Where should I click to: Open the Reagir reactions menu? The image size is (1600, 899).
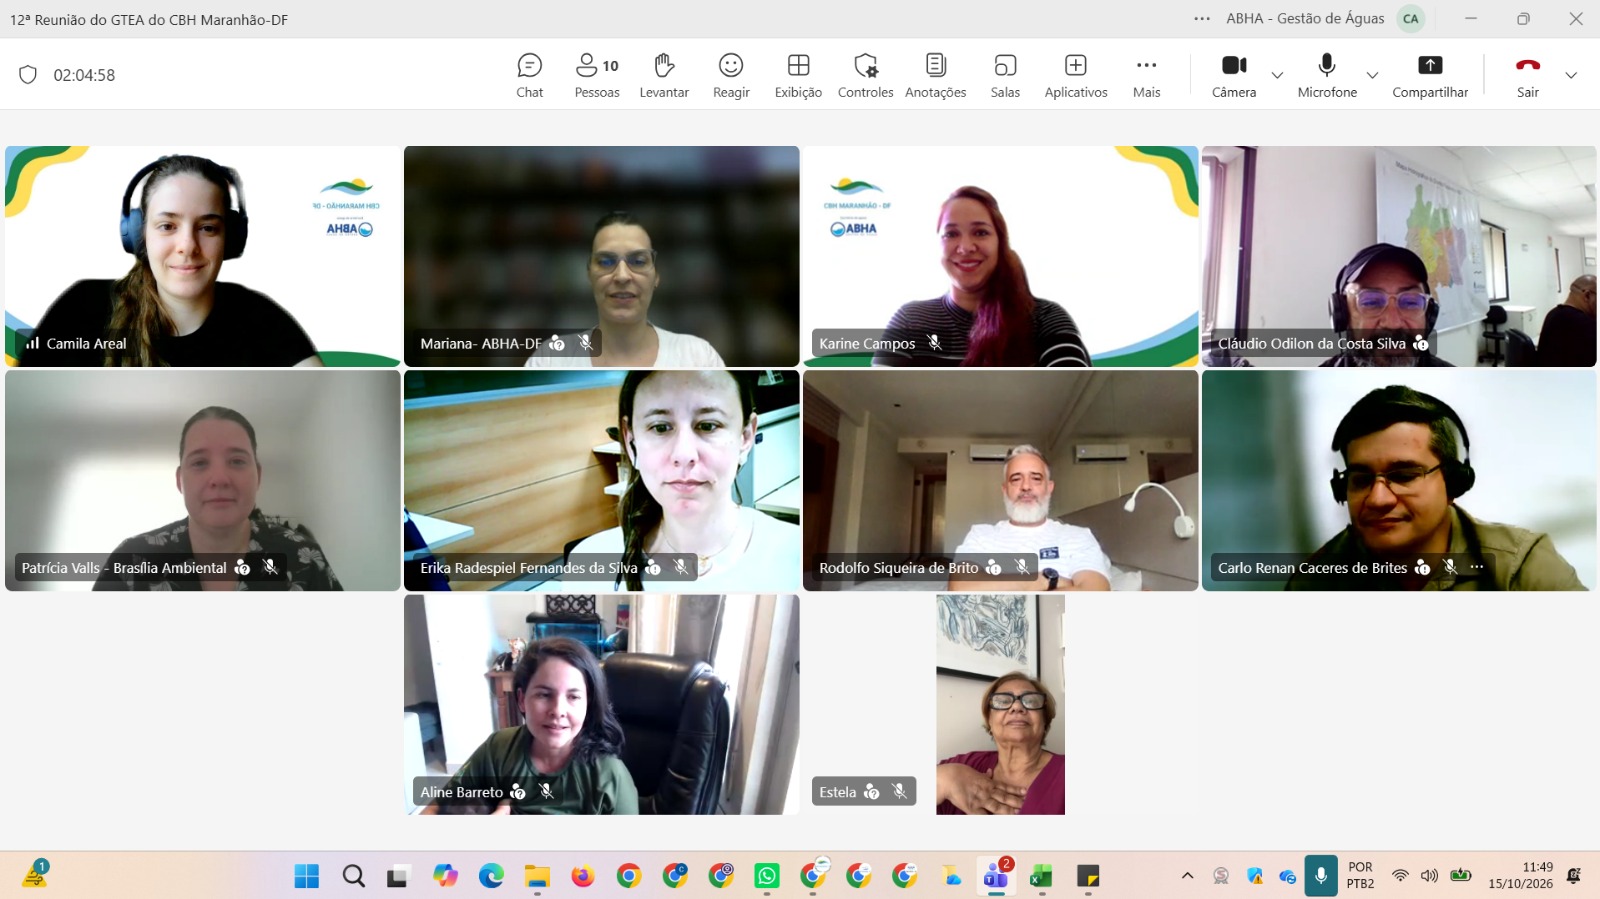tap(731, 76)
